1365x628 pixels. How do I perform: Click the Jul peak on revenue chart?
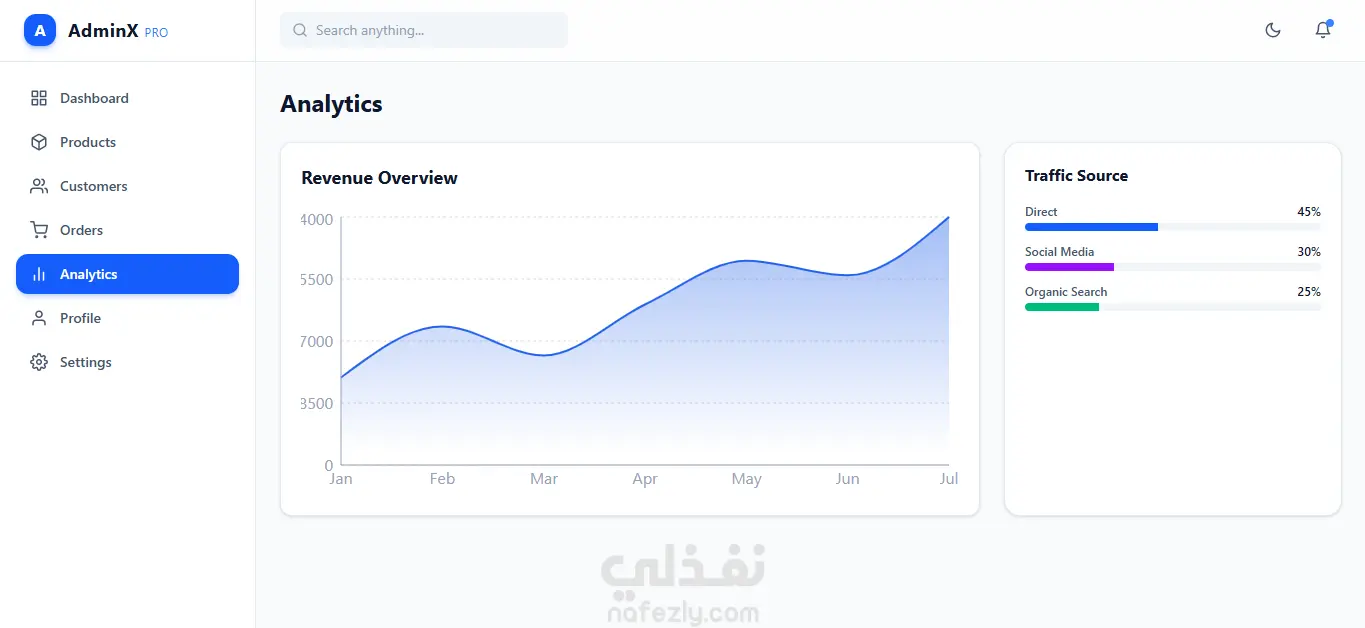(x=948, y=217)
